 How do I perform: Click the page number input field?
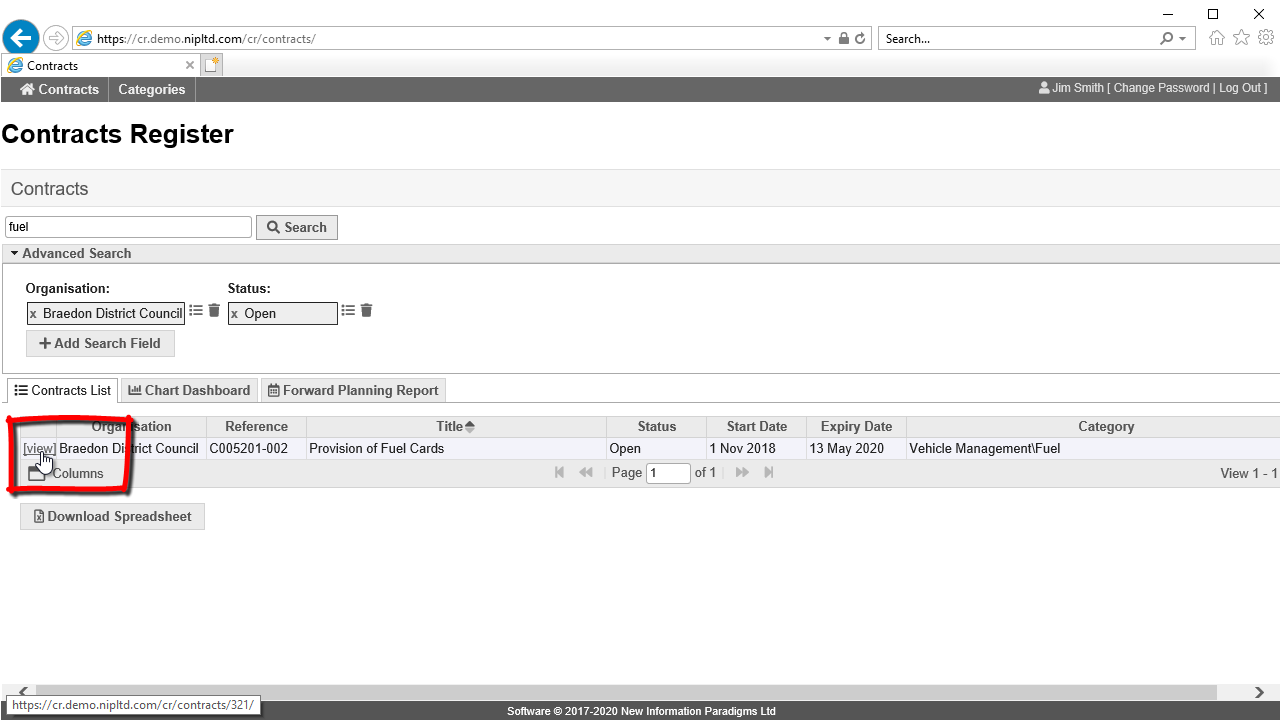[668, 473]
